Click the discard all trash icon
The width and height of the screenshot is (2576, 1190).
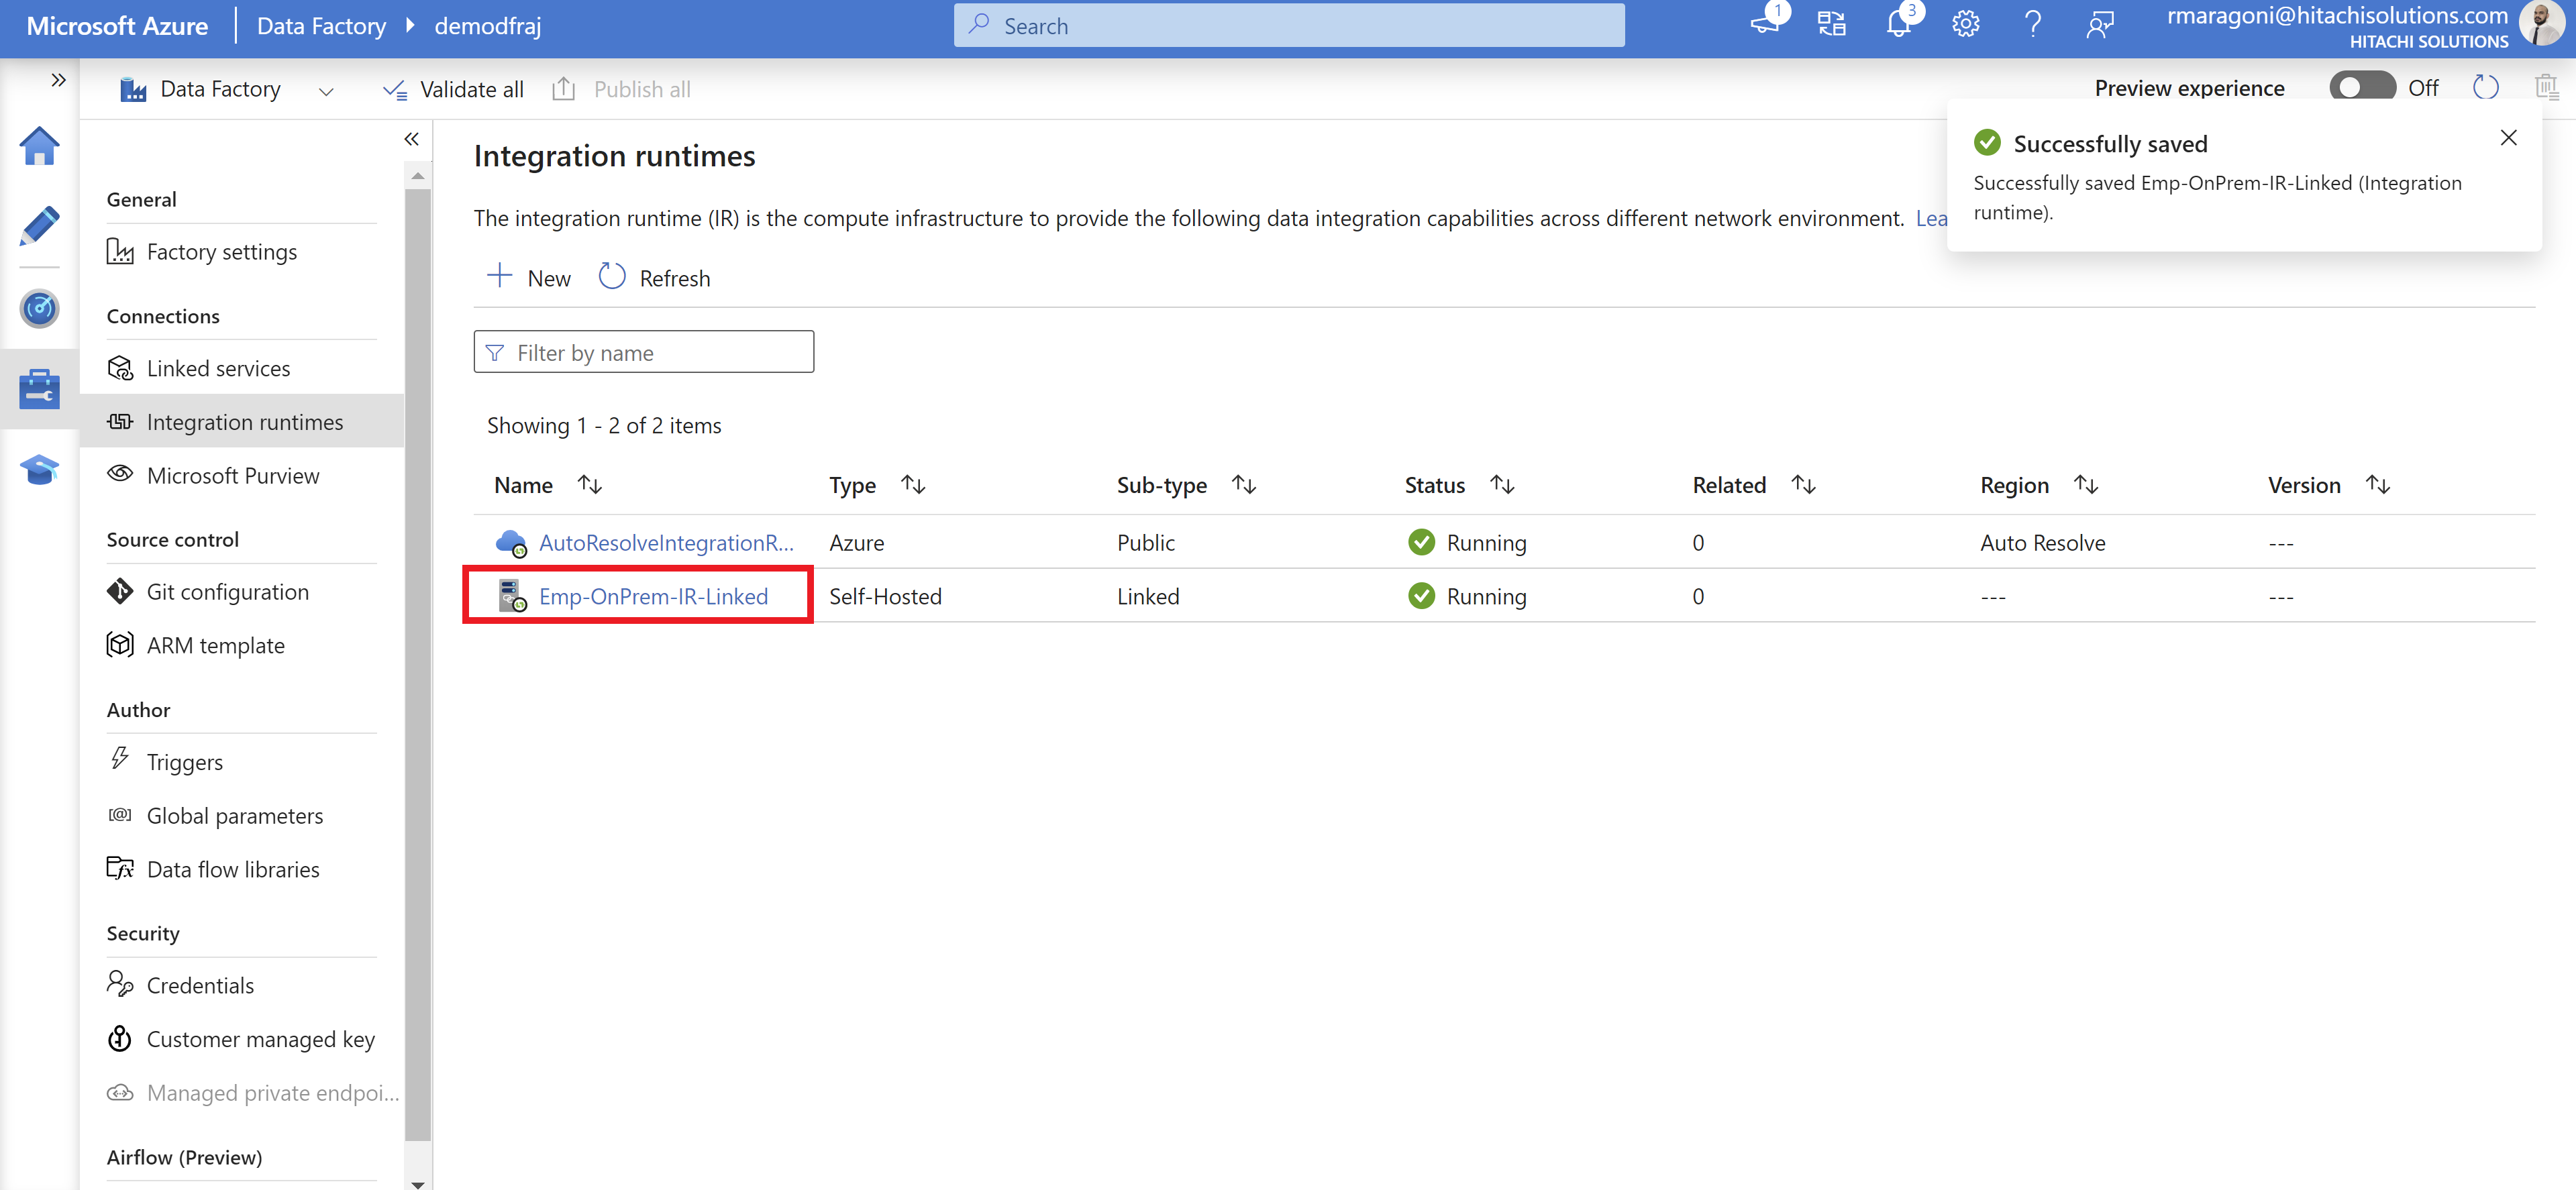coord(2546,87)
